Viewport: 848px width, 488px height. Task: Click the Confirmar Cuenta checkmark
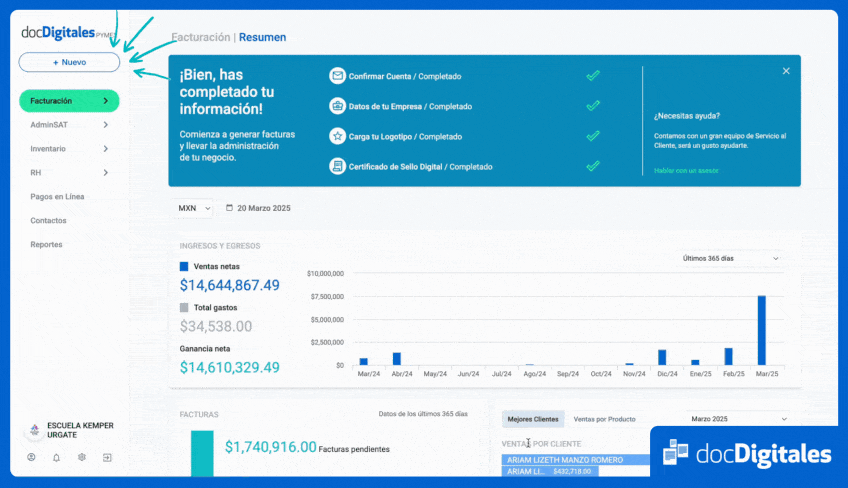tap(593, 76)
